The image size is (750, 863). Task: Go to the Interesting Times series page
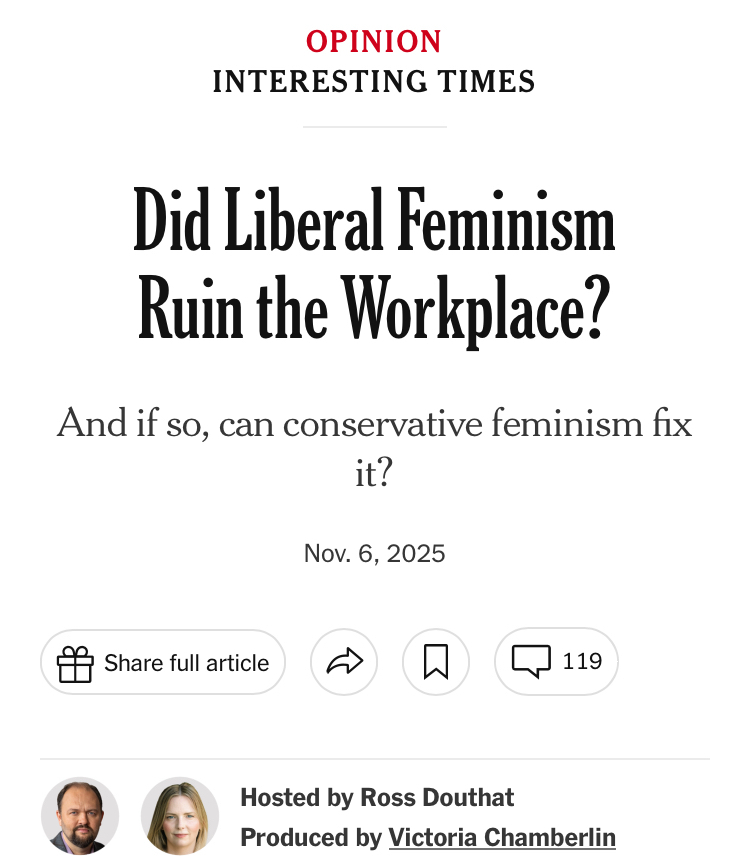(x=374, y=81)
